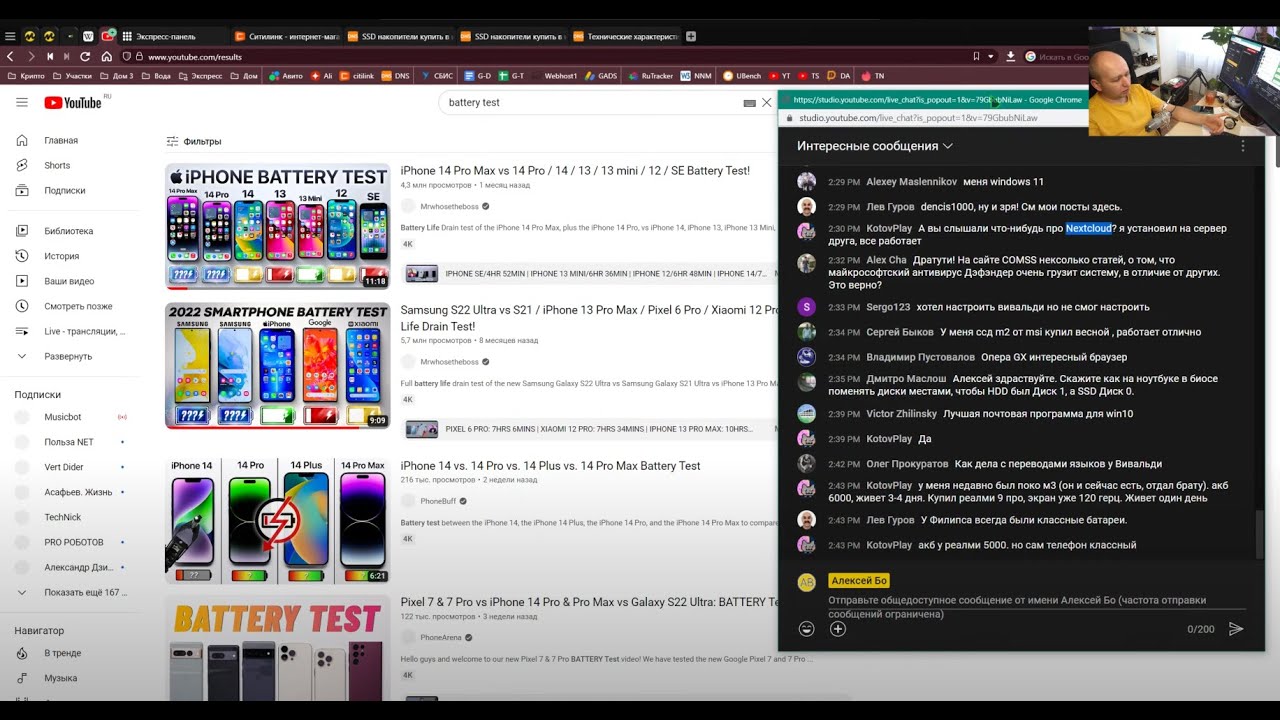Open Интересные сообщения chat mode dropdown

pyautogui.click(x=875, y=146)
